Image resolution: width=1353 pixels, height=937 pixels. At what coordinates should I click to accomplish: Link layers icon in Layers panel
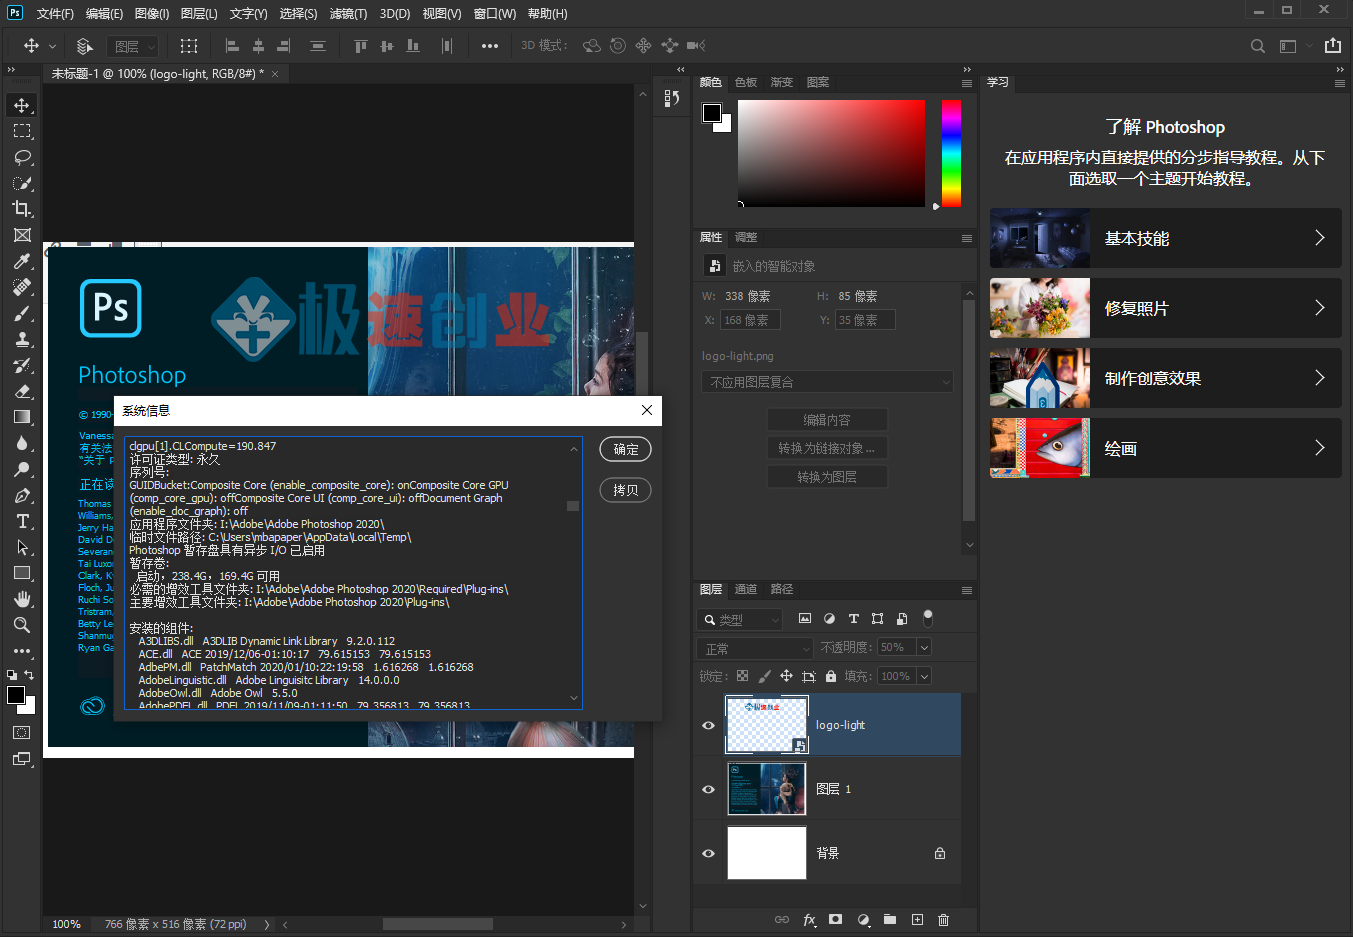[782, 920]
